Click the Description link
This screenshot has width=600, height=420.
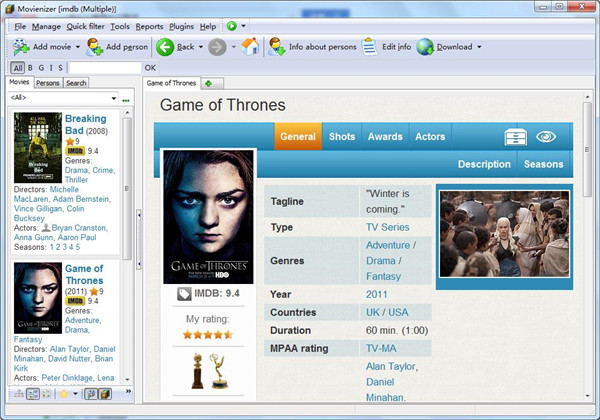coord(484,164)
